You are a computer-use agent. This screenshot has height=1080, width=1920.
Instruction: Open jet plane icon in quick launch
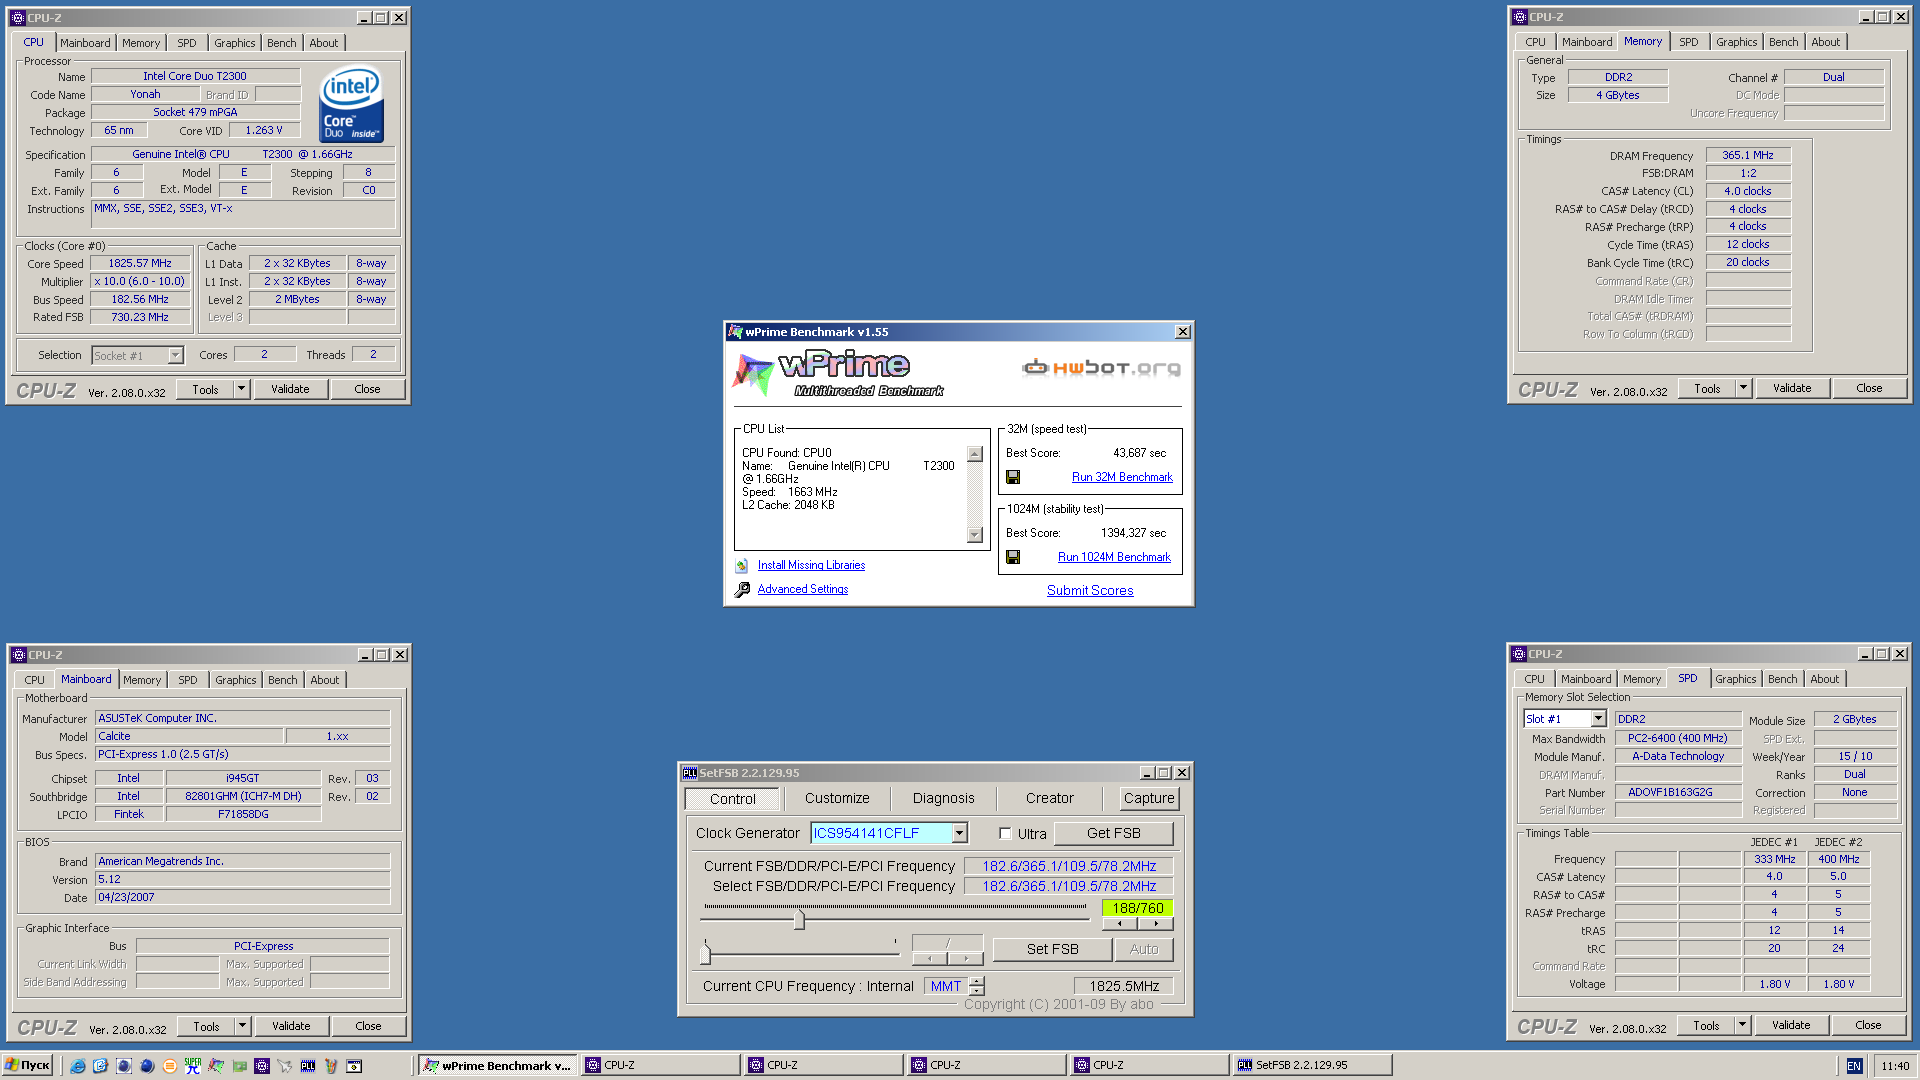coord(285,1066)
